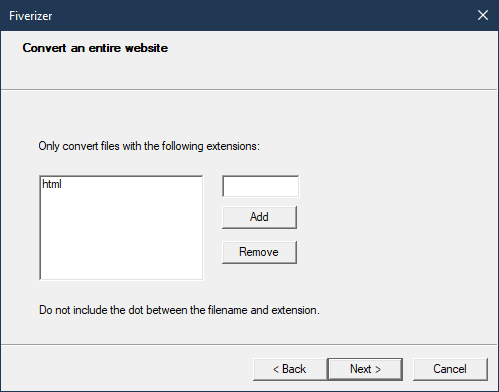The image size is (499, 392).
Task: Close the Fiverizer window
Action: pos(483,15)
